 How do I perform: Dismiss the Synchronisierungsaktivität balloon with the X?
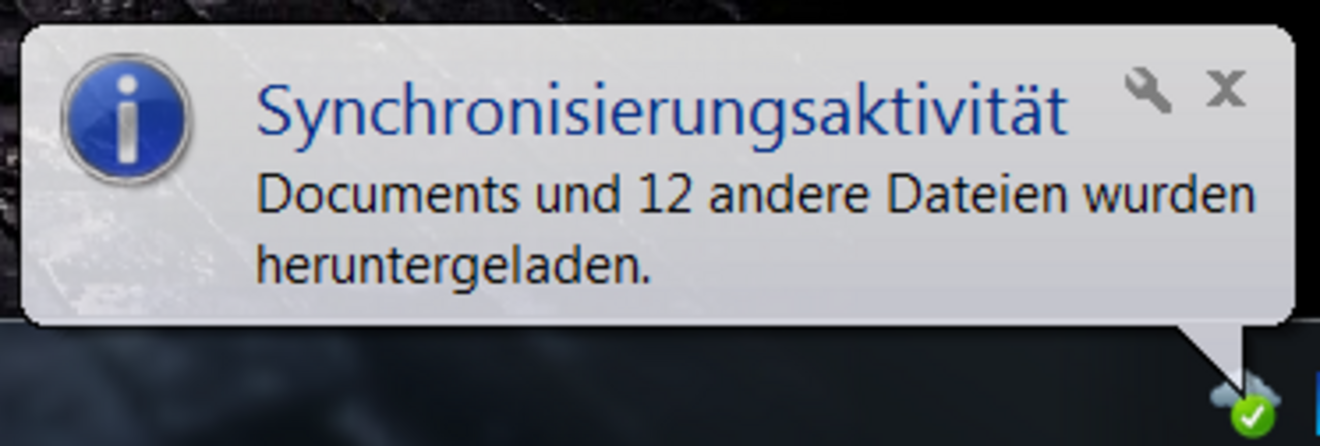click(1225, 89)
